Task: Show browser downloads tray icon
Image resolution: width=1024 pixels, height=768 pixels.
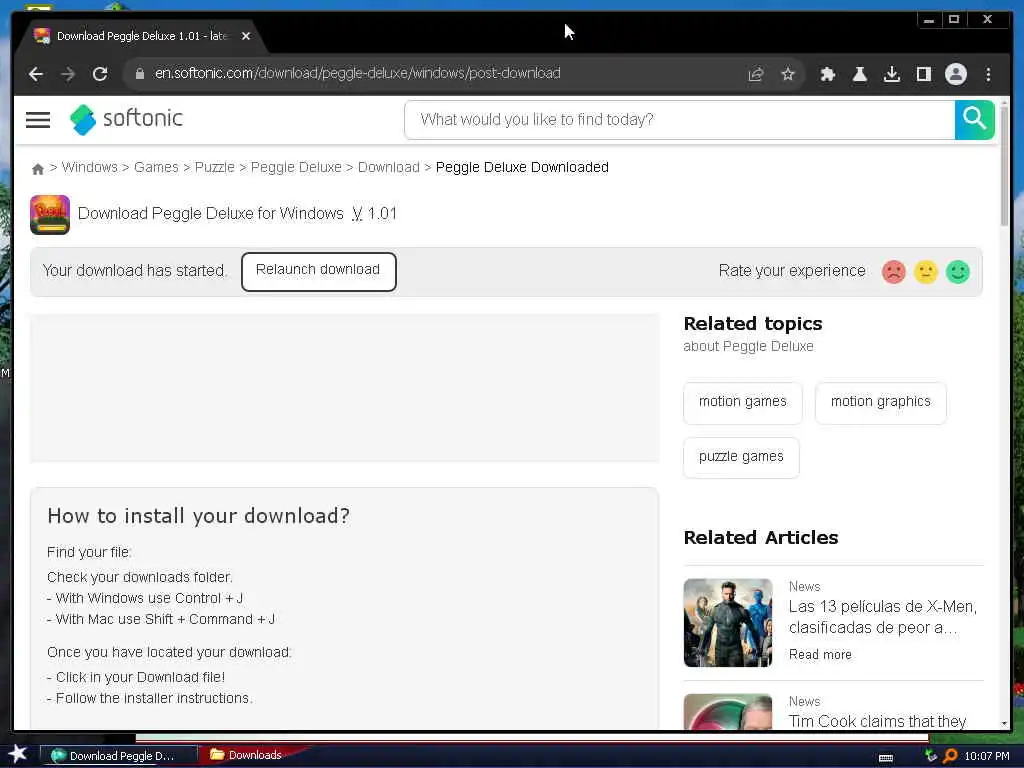Action: pos(891,74)
